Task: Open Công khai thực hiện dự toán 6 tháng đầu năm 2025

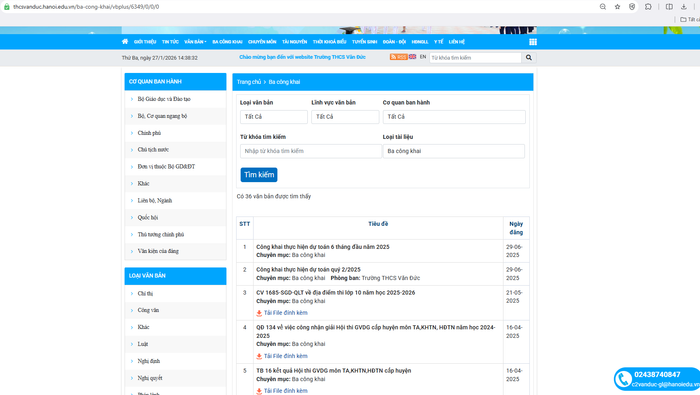Action: coord(322,247)
